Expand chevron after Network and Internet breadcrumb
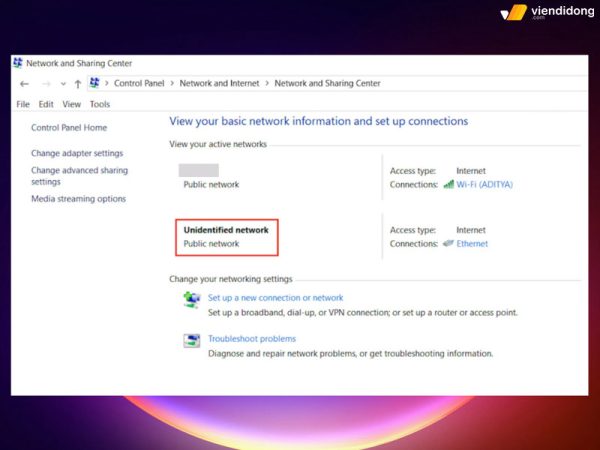Viewport: 600px width, 450px height. 266,84
